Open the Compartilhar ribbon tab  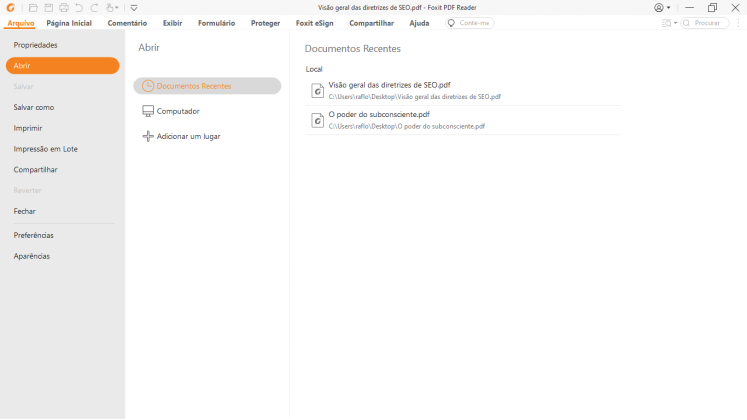(x=372, y=23)
